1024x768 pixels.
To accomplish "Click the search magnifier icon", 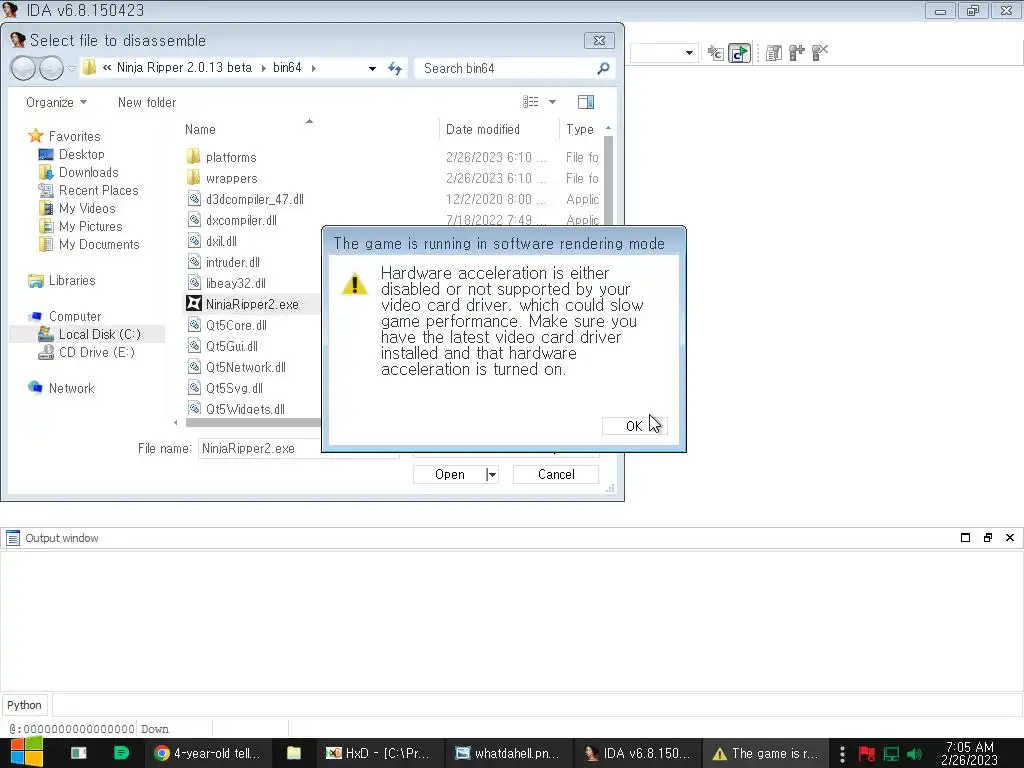I will click(x=603, y=68).
